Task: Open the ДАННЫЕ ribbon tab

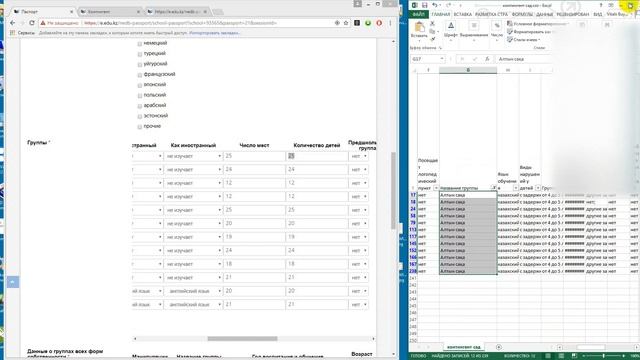Action: point(544,14)
